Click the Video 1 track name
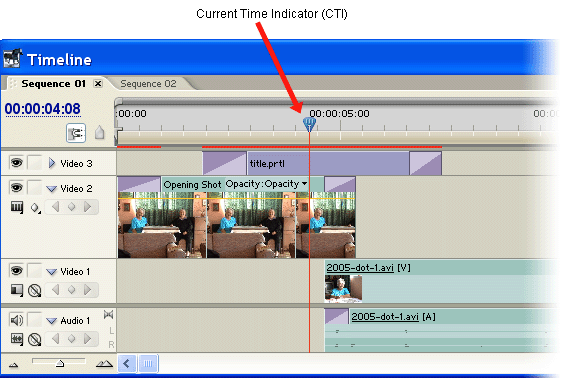The height and width of the screenshot is (378, 561). (75, 272)
